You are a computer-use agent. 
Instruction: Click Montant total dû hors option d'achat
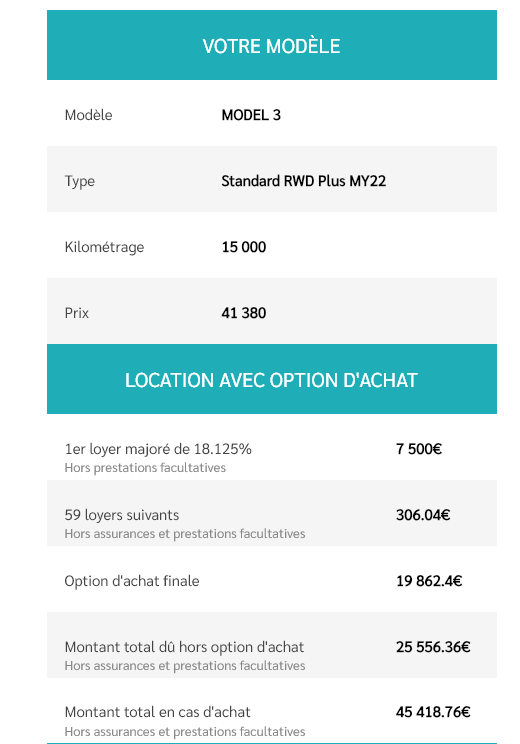coord(184,647)
